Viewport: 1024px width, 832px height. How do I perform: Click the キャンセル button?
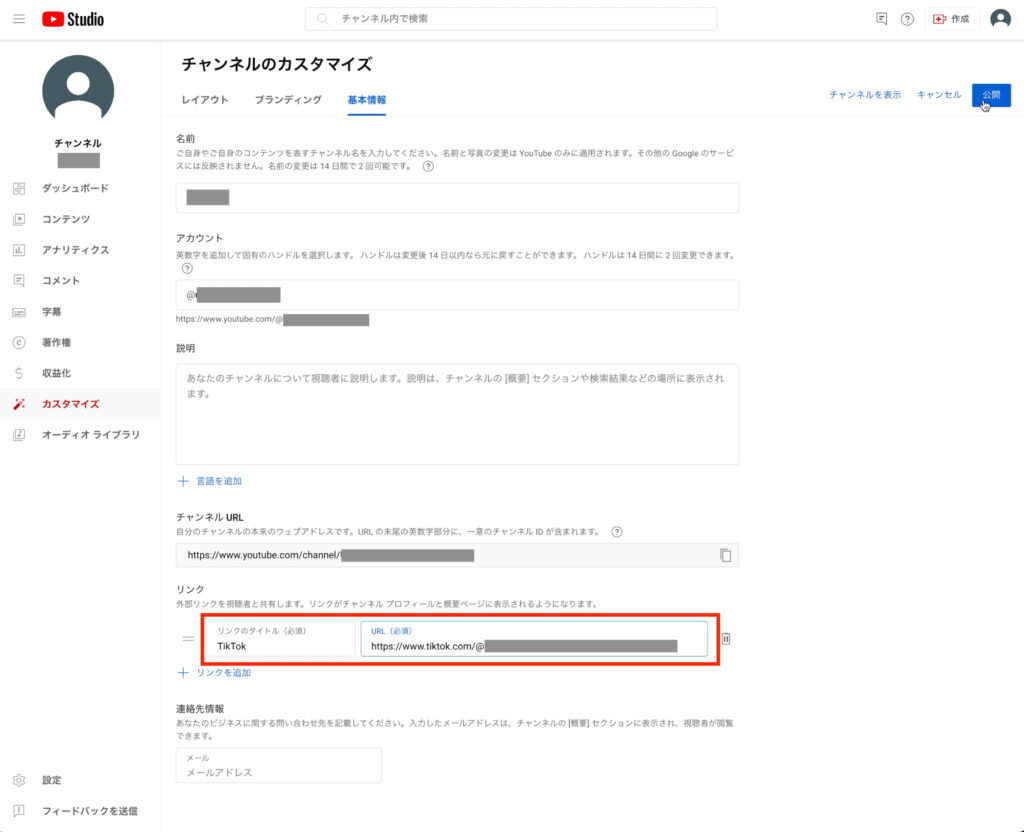point(938,95)
